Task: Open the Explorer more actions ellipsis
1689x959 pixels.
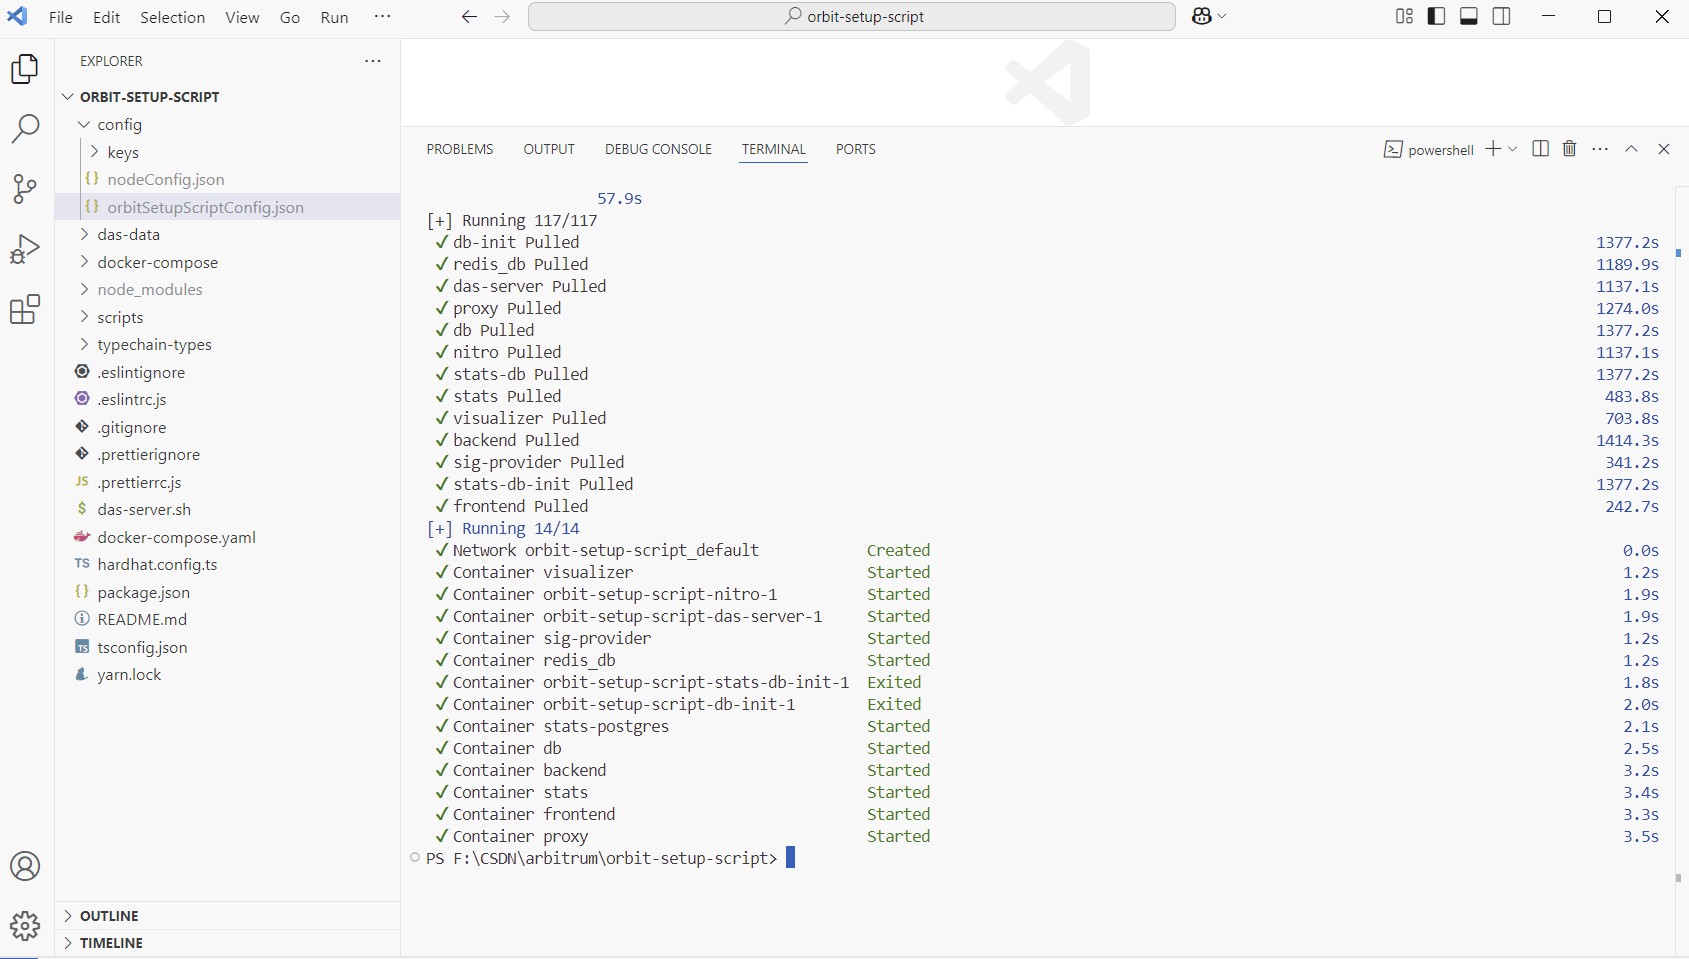Action: pos(373,61)
